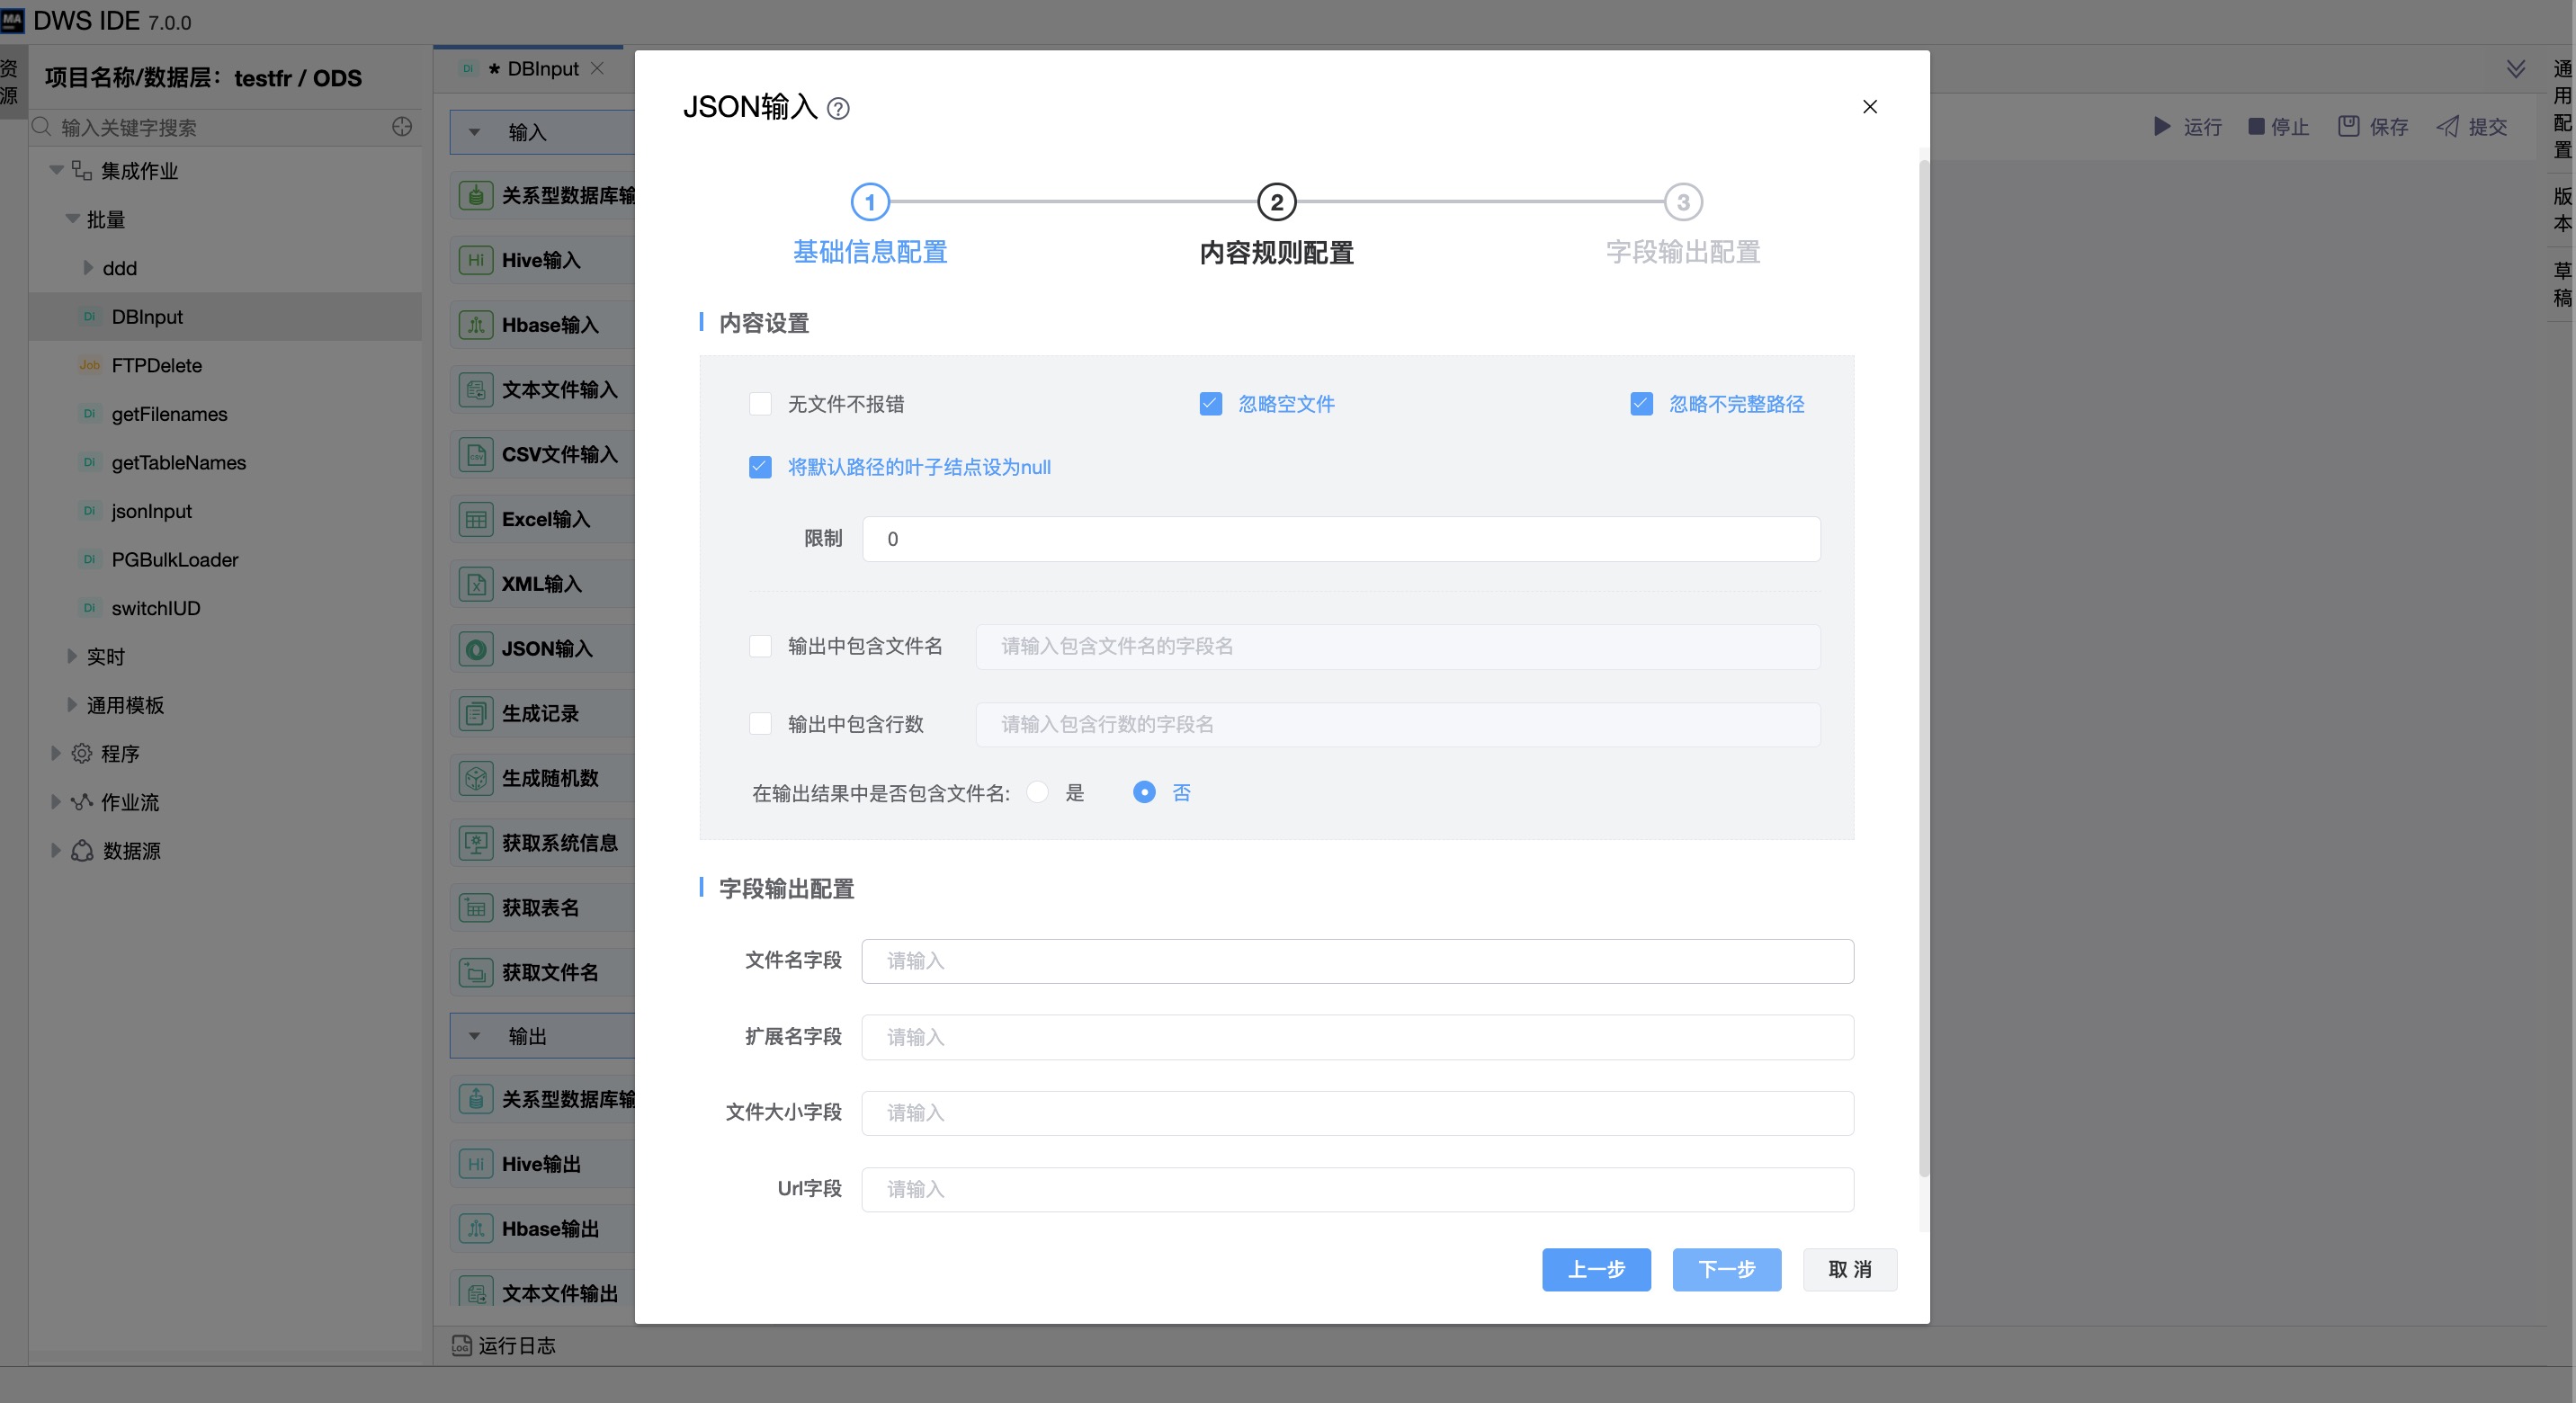Image resolution: width=2576 pixels, height=1403 pixels.
Task: Click the 生成随机数 dice icon
Action: pyautogui.click(x=476, y=778)
